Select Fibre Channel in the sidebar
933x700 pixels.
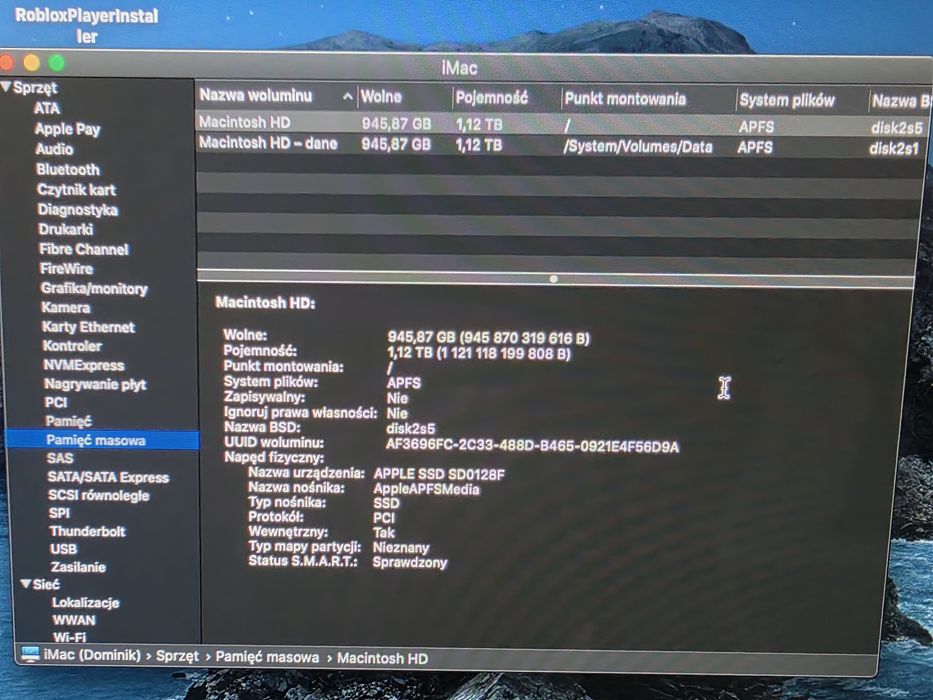pos(84,249)
